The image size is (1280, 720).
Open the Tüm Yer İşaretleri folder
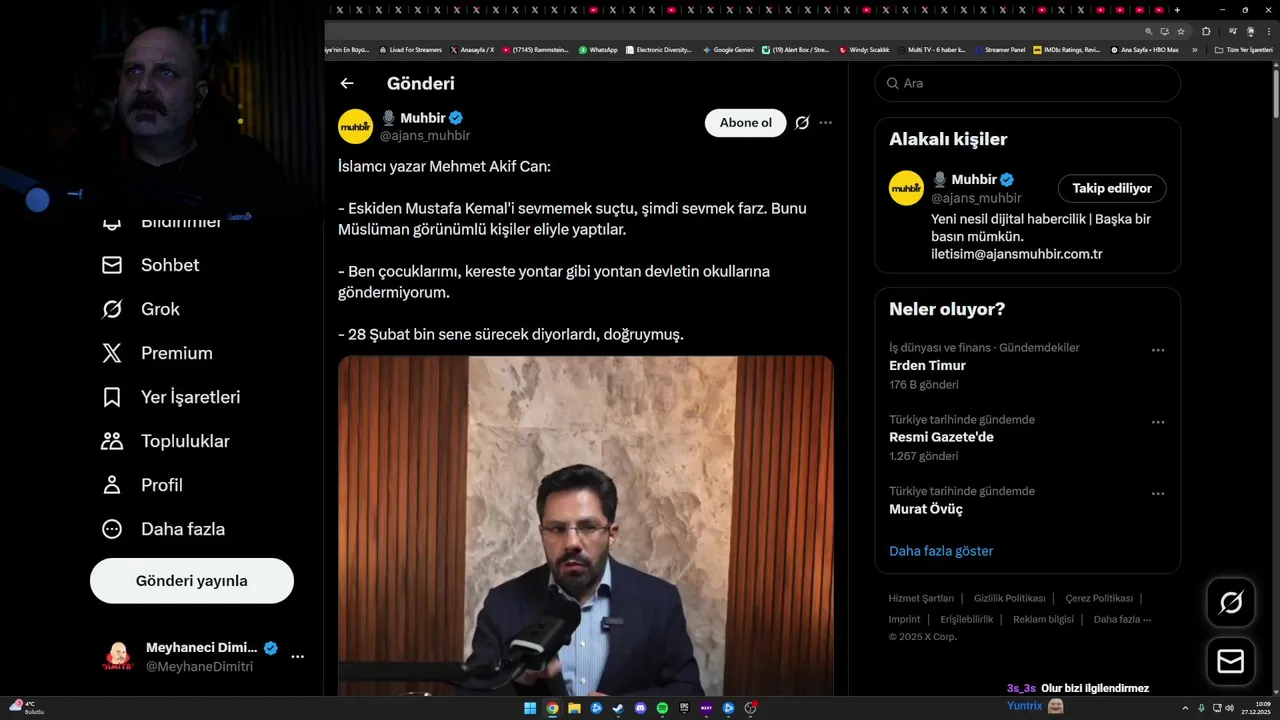[x=1244, y=49]
